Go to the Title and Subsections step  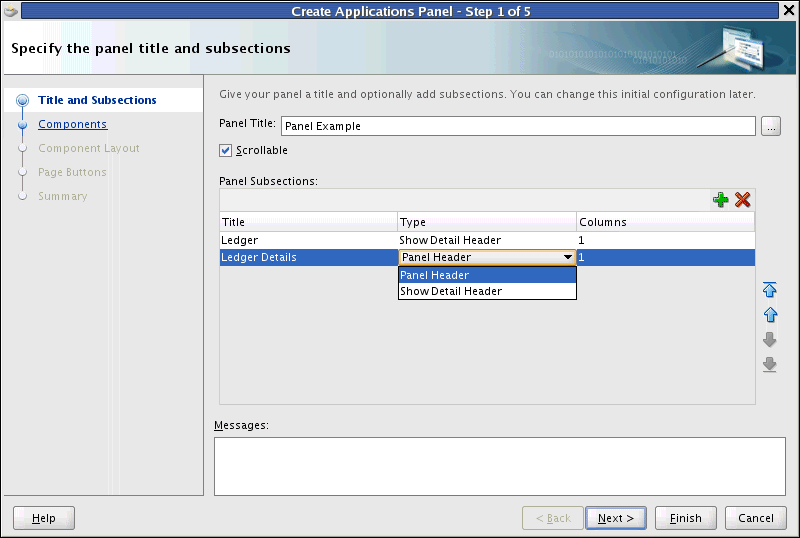point(97,100)
